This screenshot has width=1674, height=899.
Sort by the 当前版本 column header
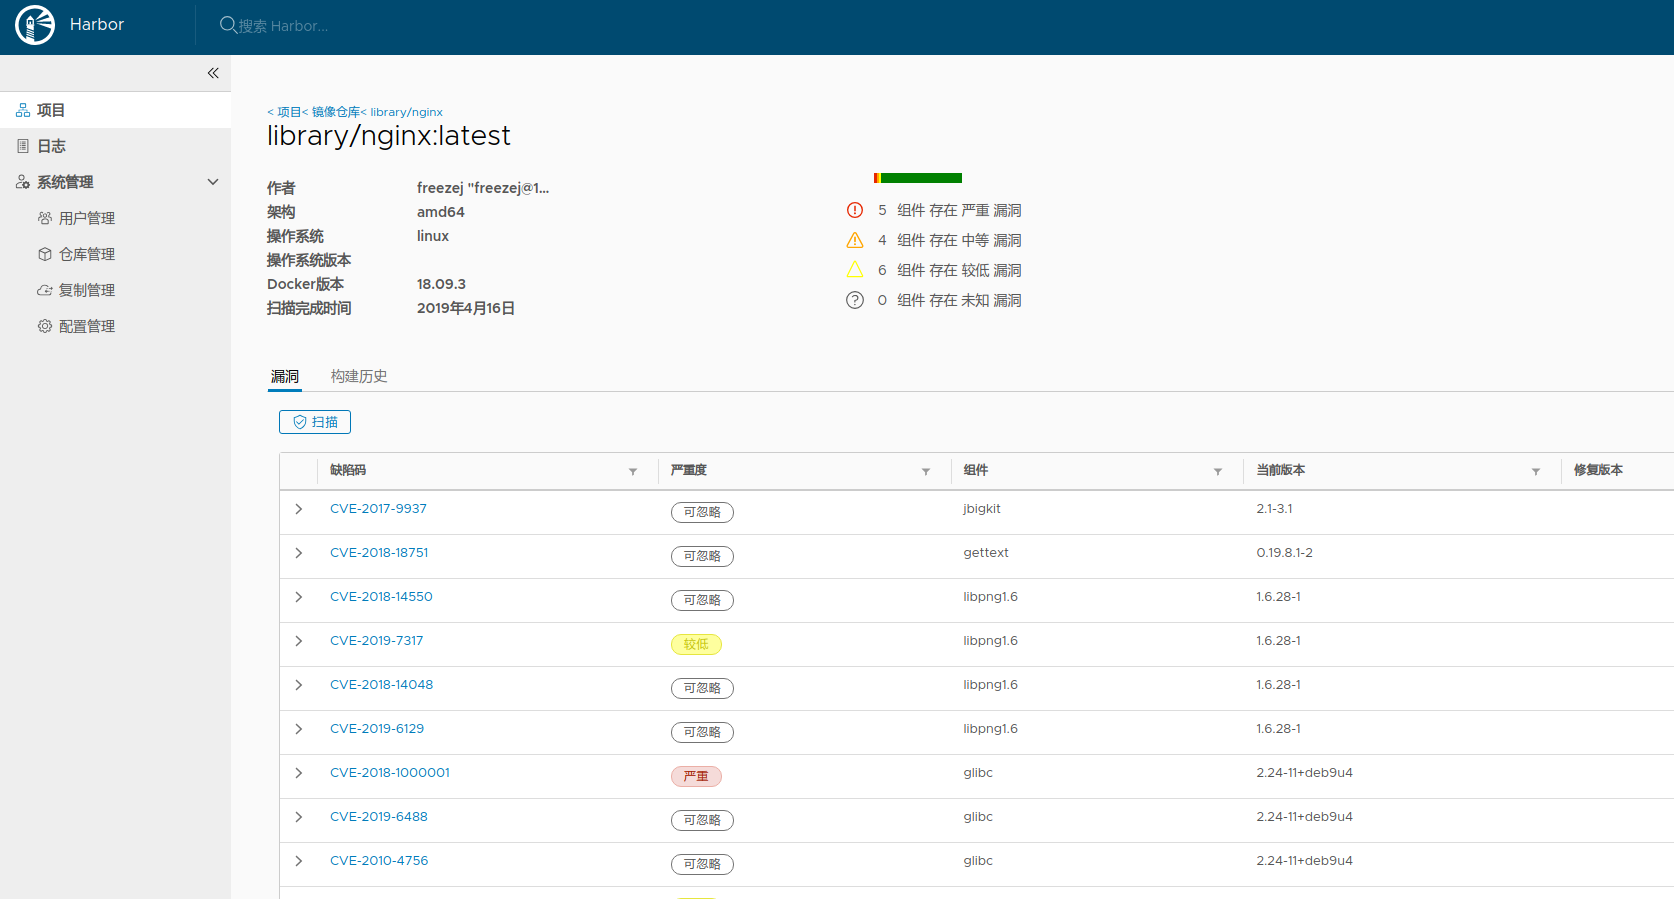tap(1281, 470)
